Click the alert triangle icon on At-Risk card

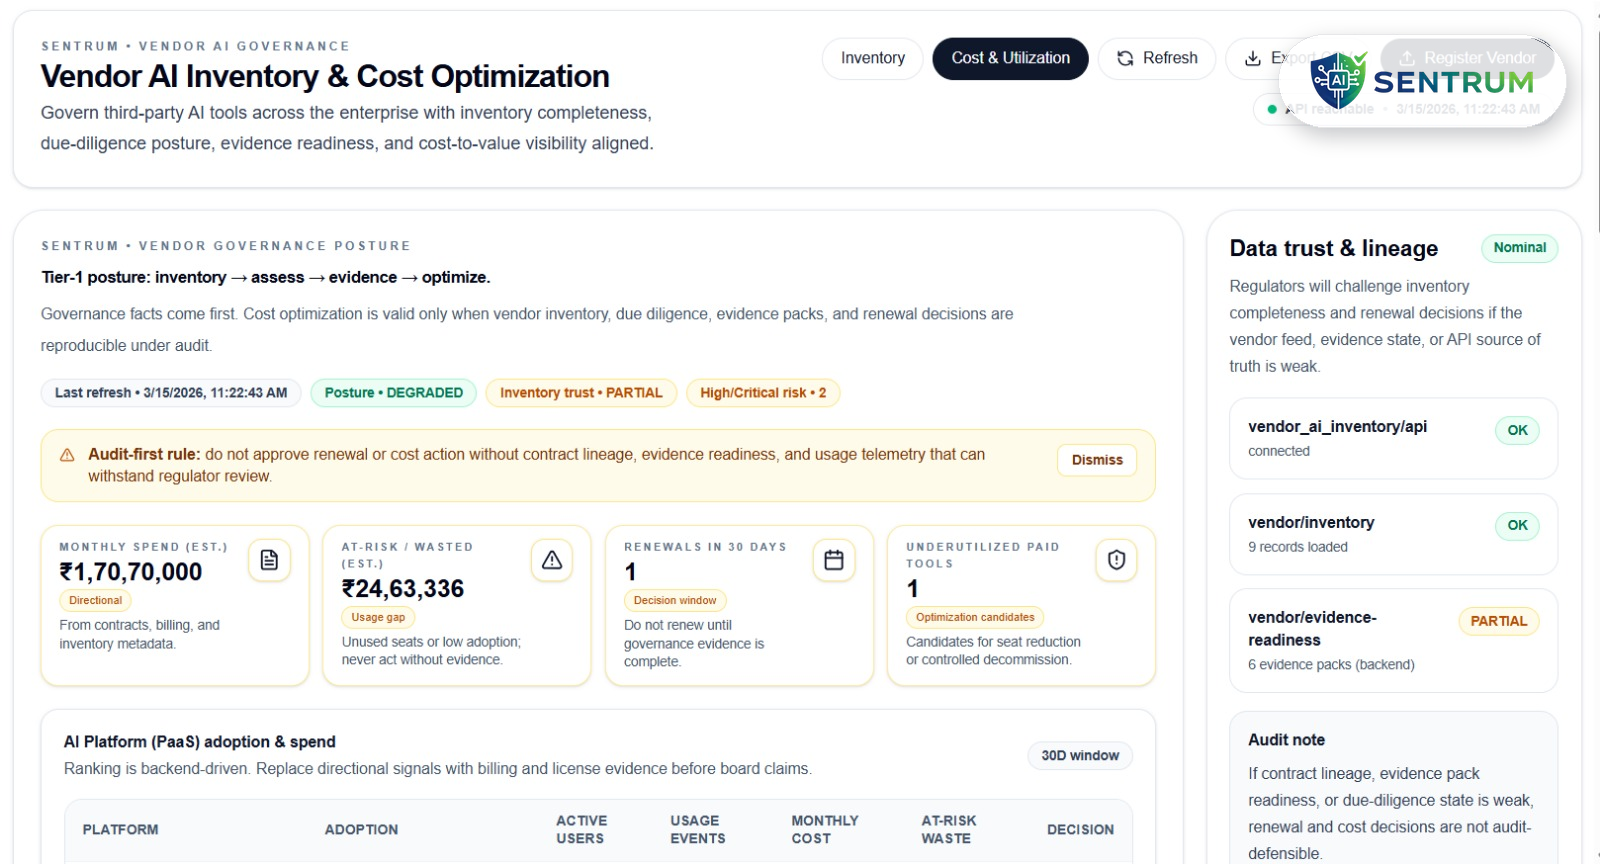[552, 560]
